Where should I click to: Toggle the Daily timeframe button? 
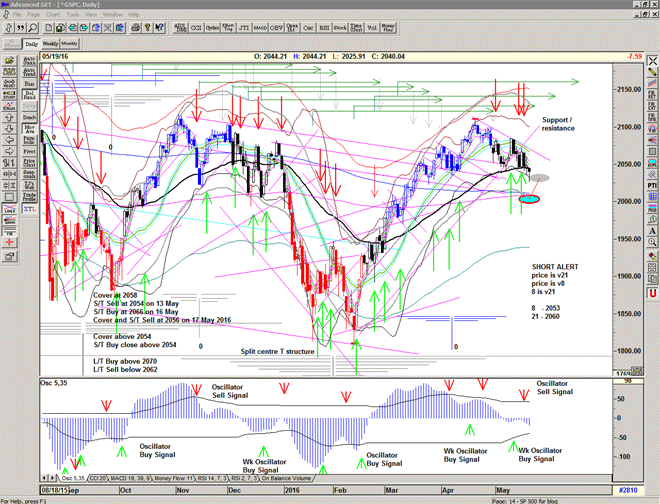[30, 45]
